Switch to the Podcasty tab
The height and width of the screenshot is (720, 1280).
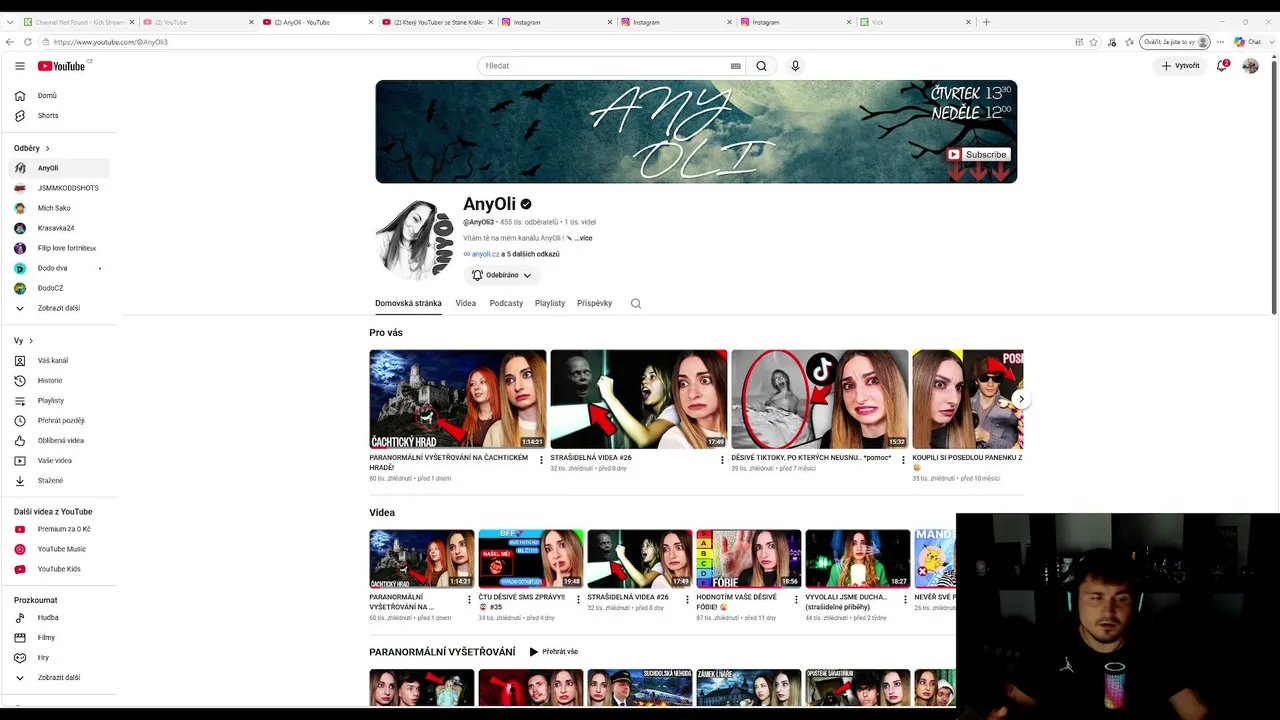click(x=506, y=303)
